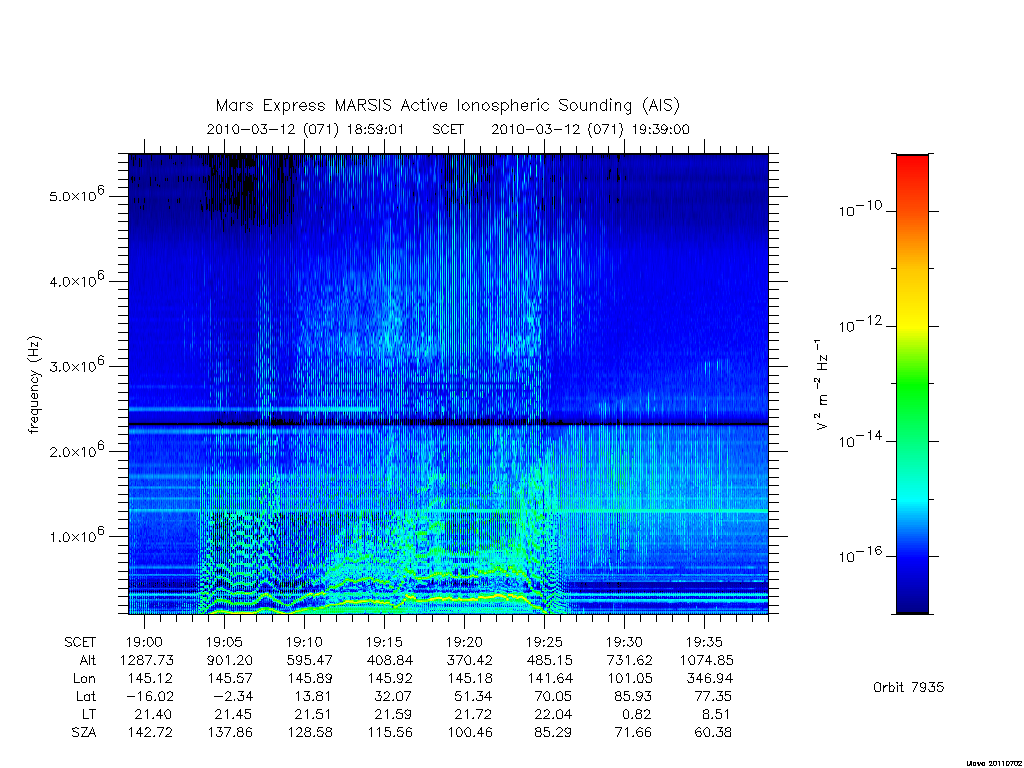
Task: Click latitude value 77.35
Action: [x=712, y=696]
